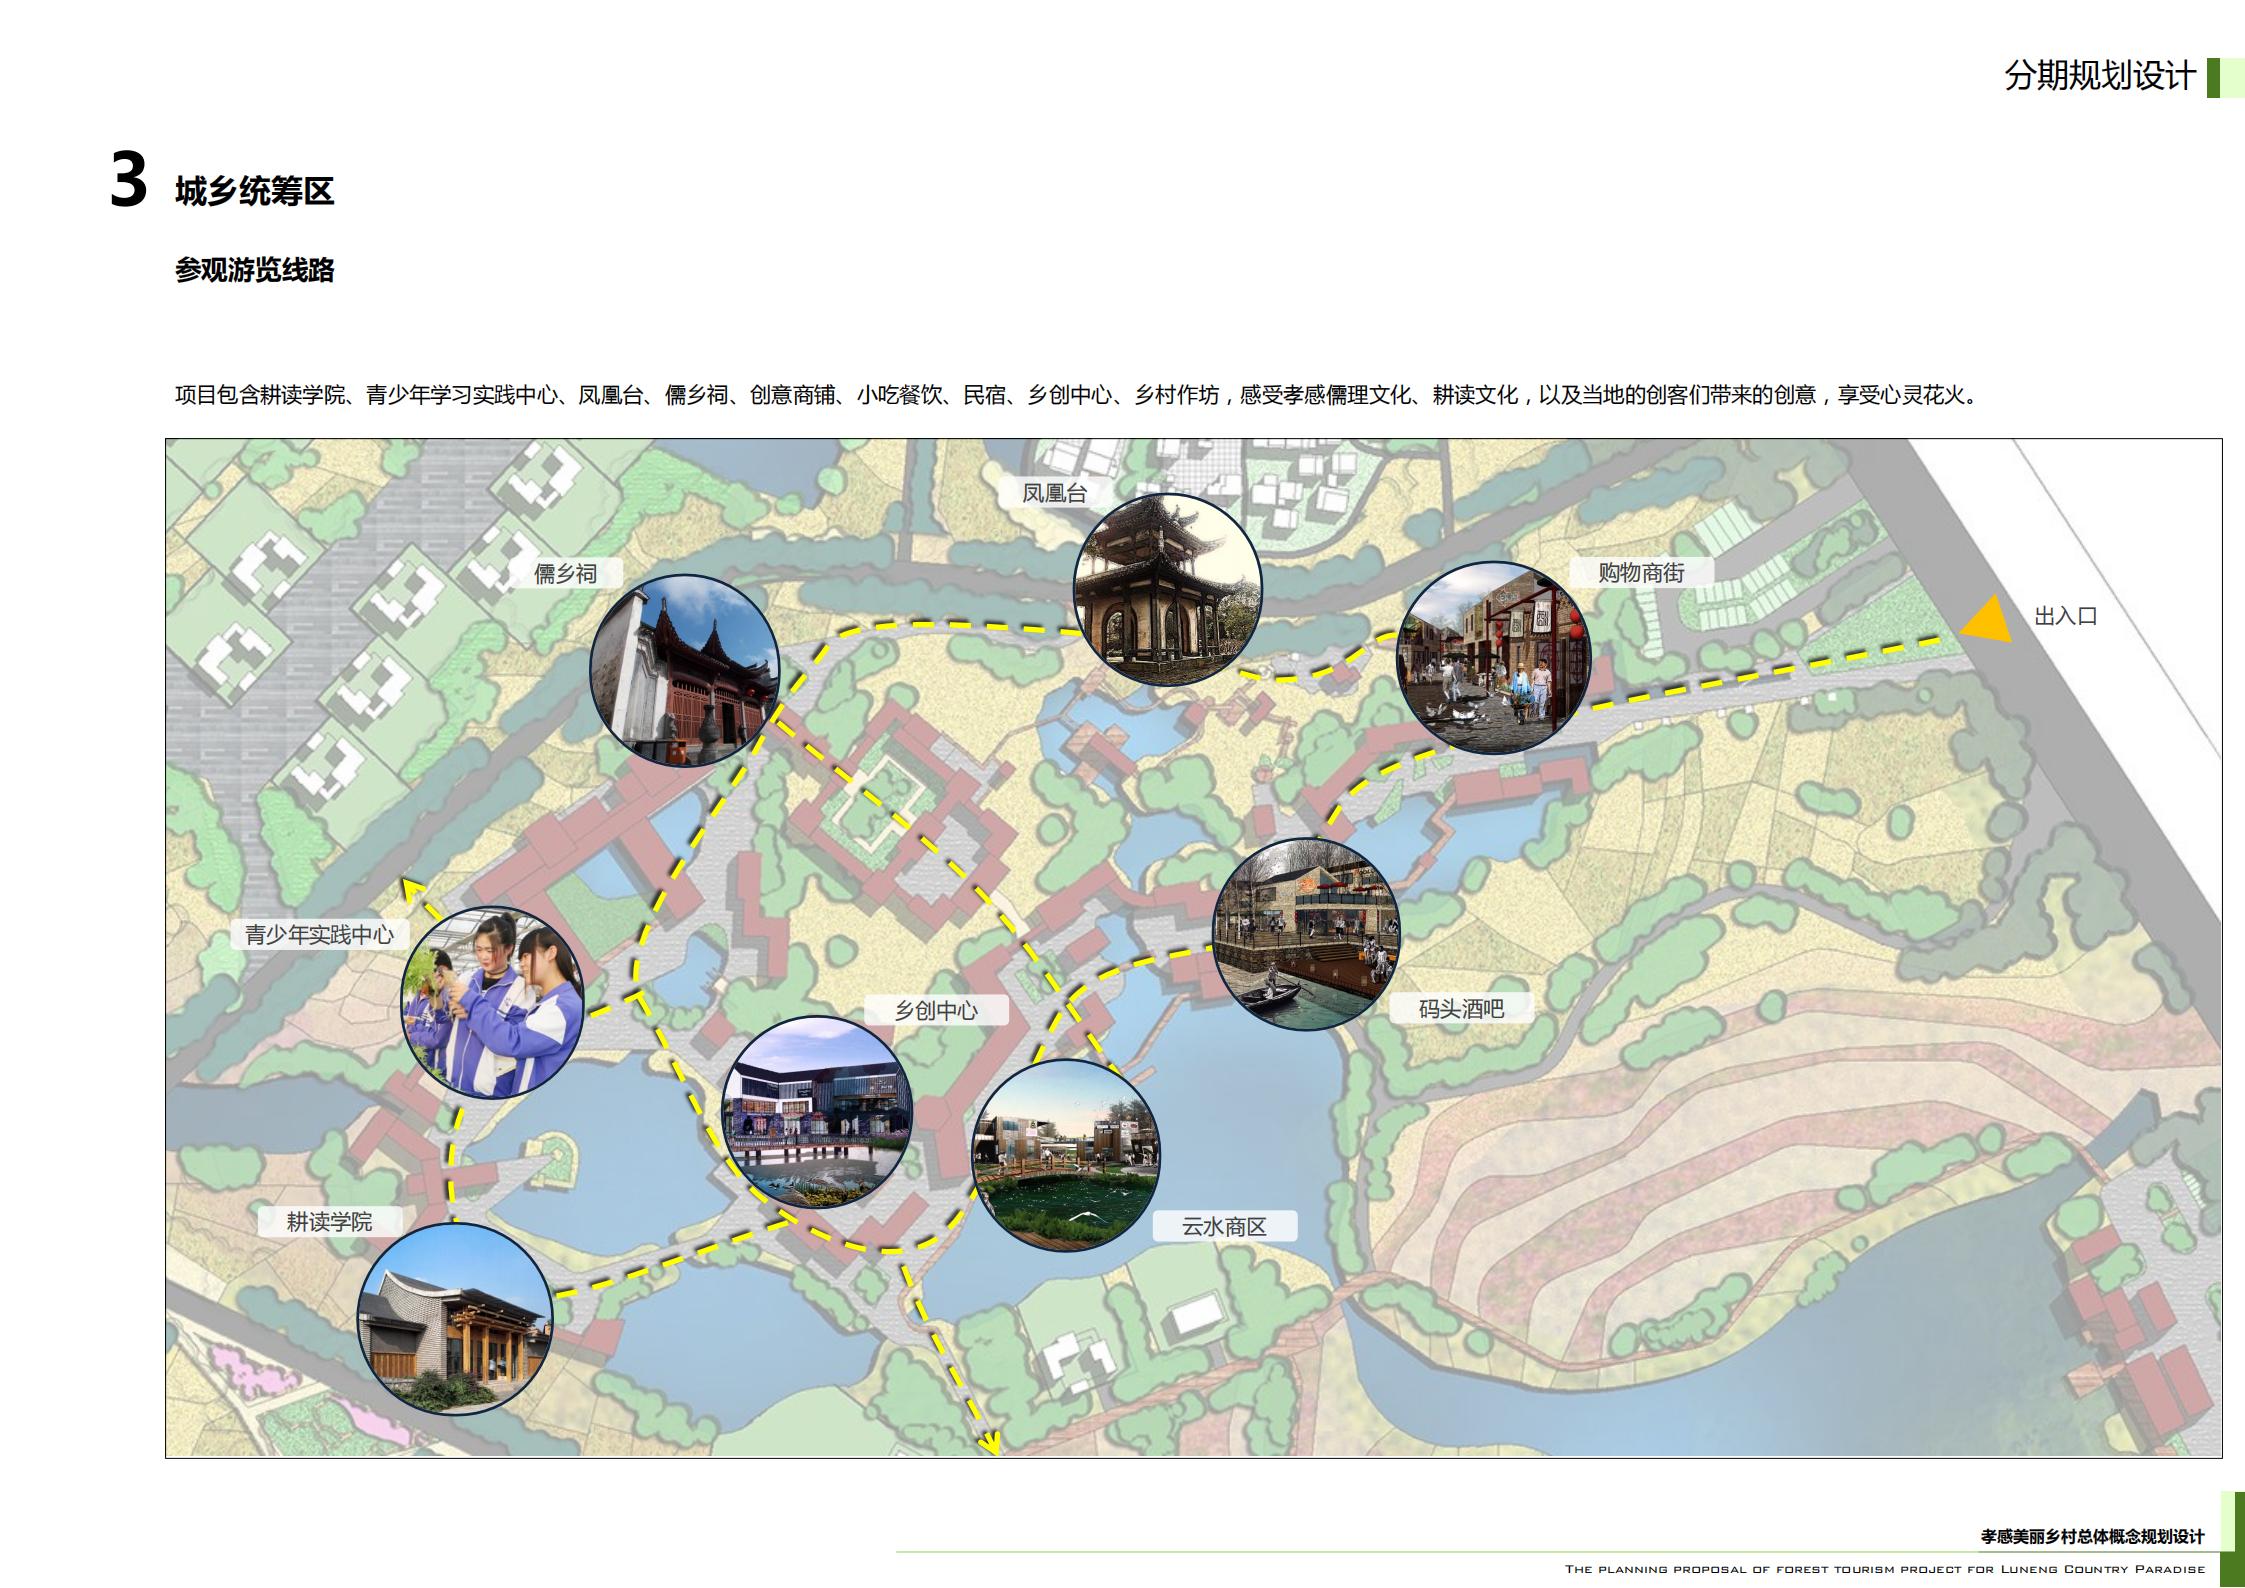
Task: Click the 云水商区 map label
Action: point(1224,1226)
